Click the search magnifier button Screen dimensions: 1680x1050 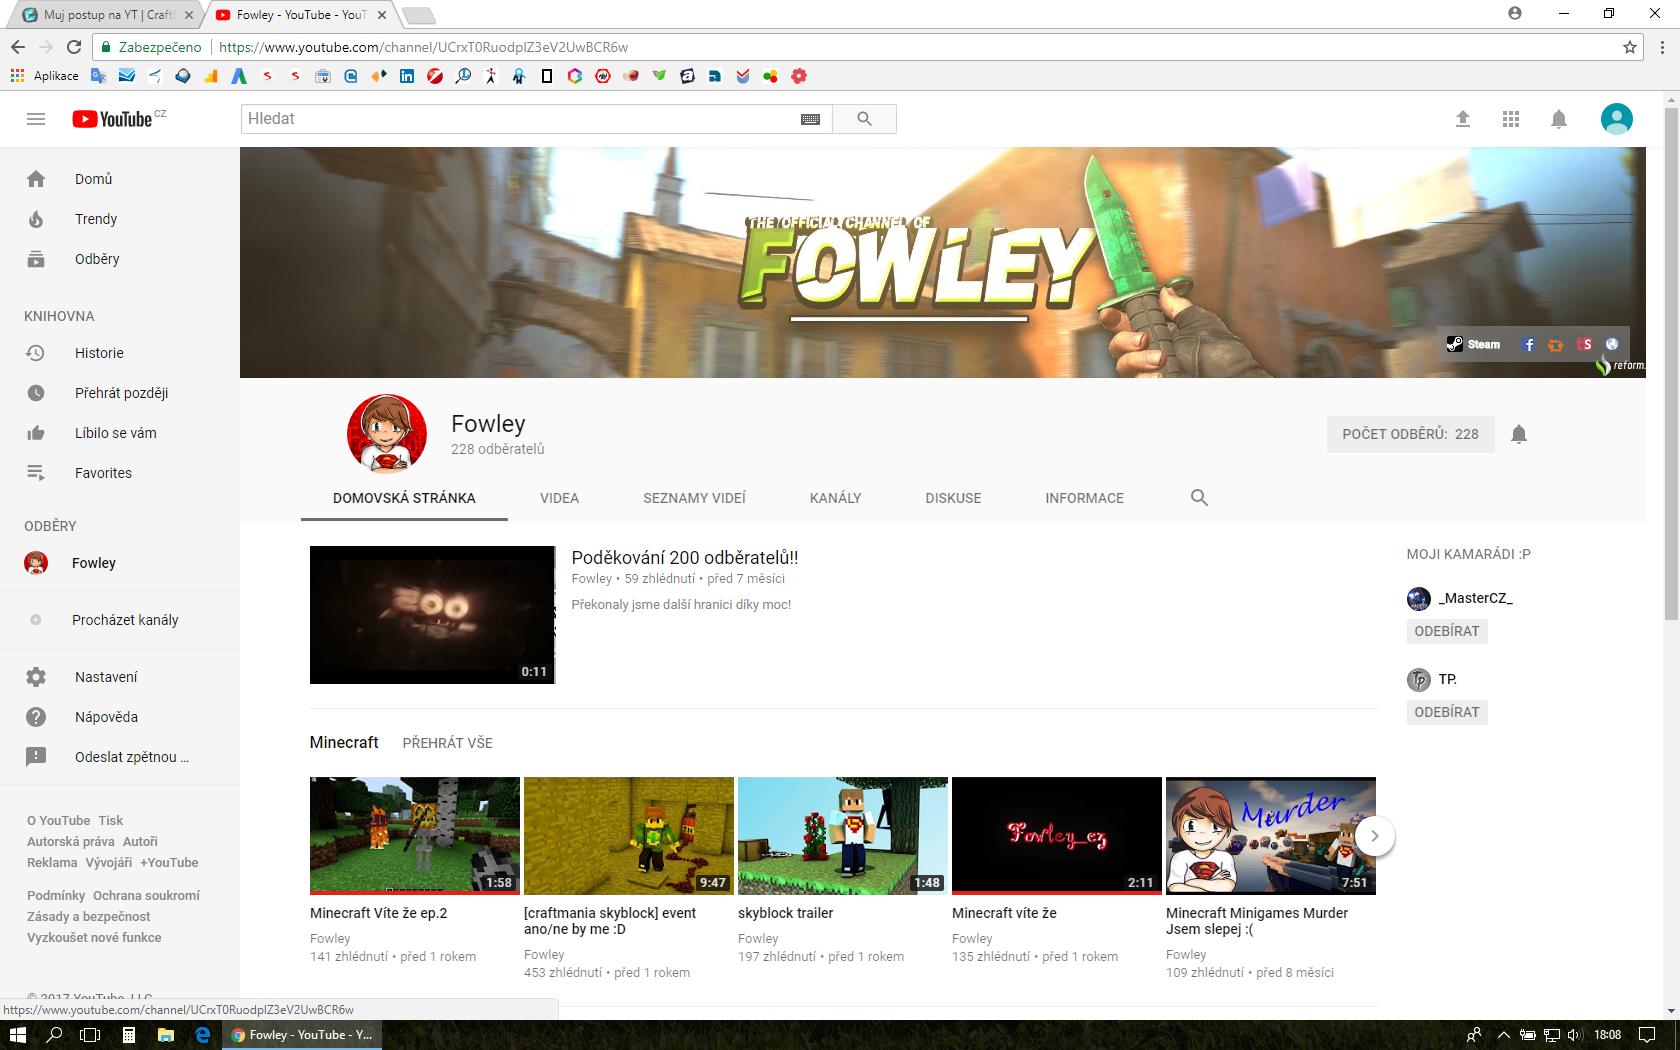click(x=864, y=119)
